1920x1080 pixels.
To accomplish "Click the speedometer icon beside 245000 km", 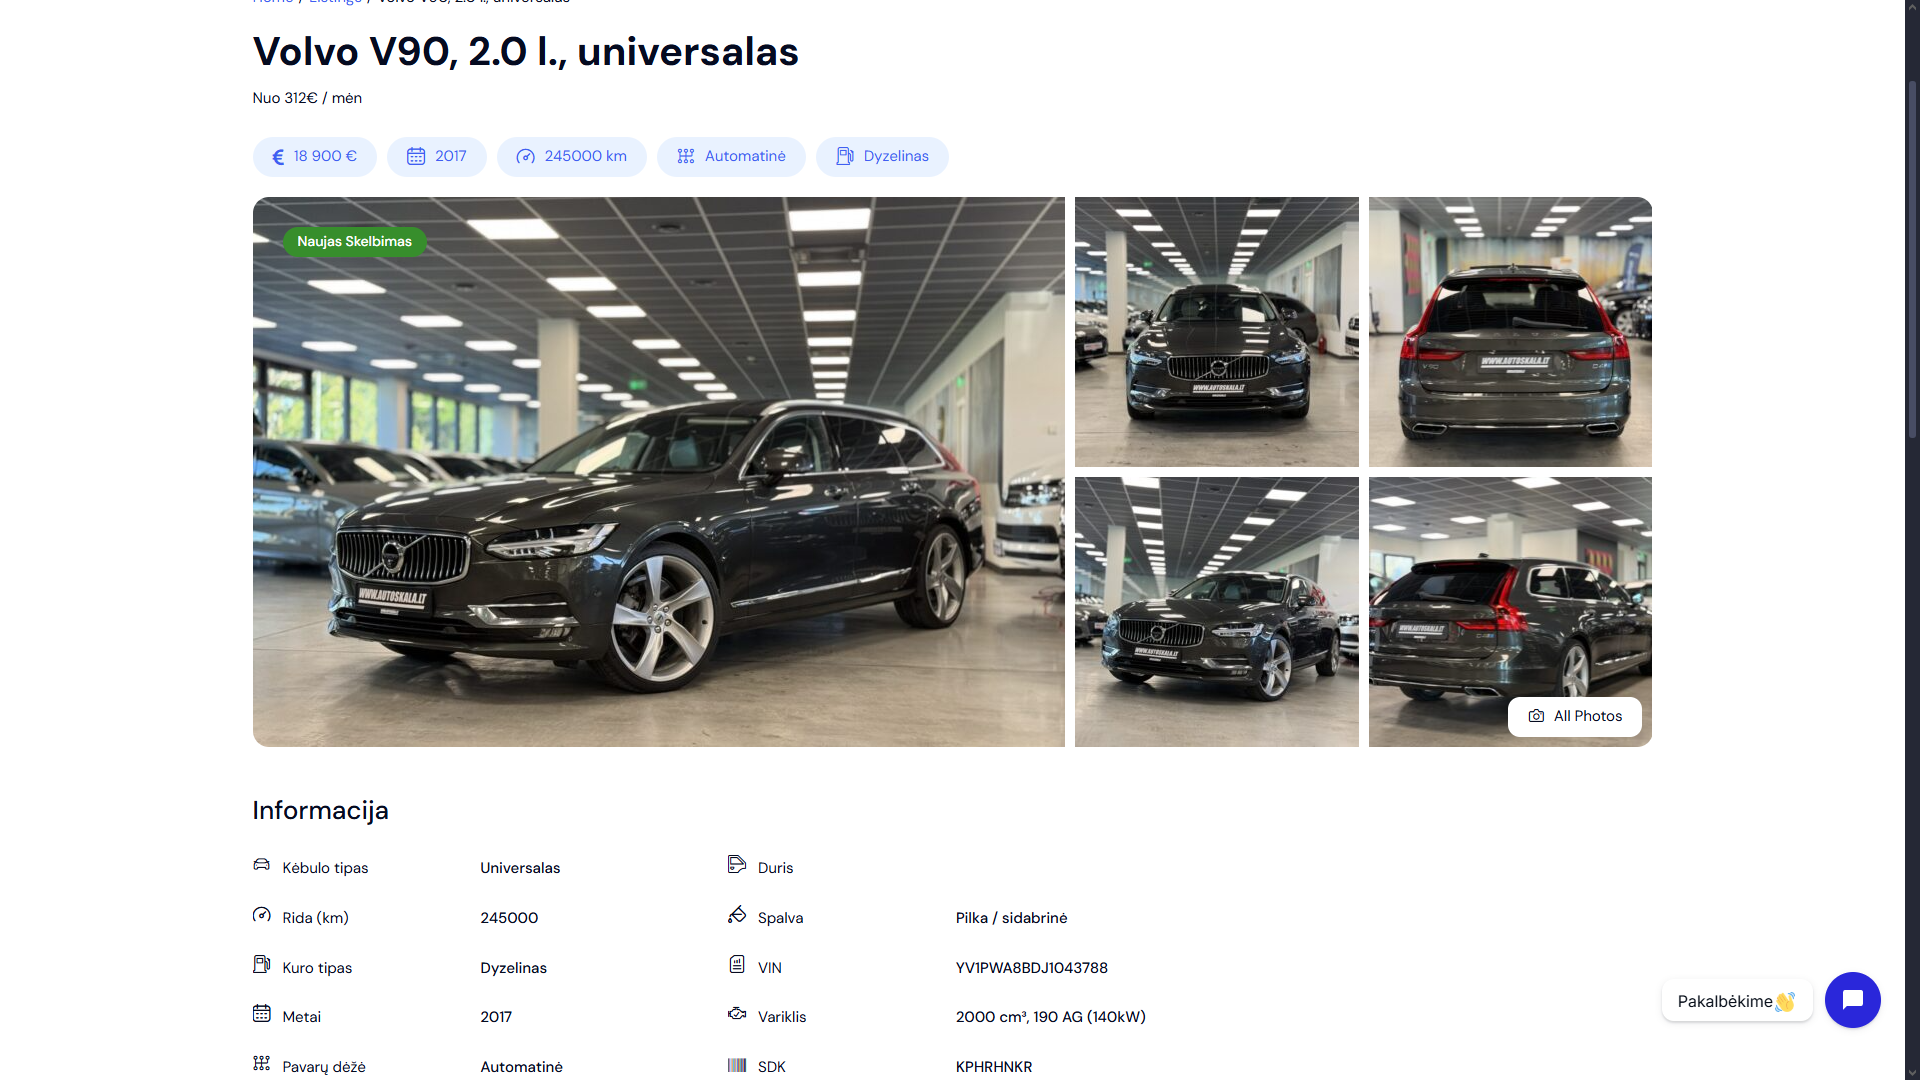I will 526,156.
